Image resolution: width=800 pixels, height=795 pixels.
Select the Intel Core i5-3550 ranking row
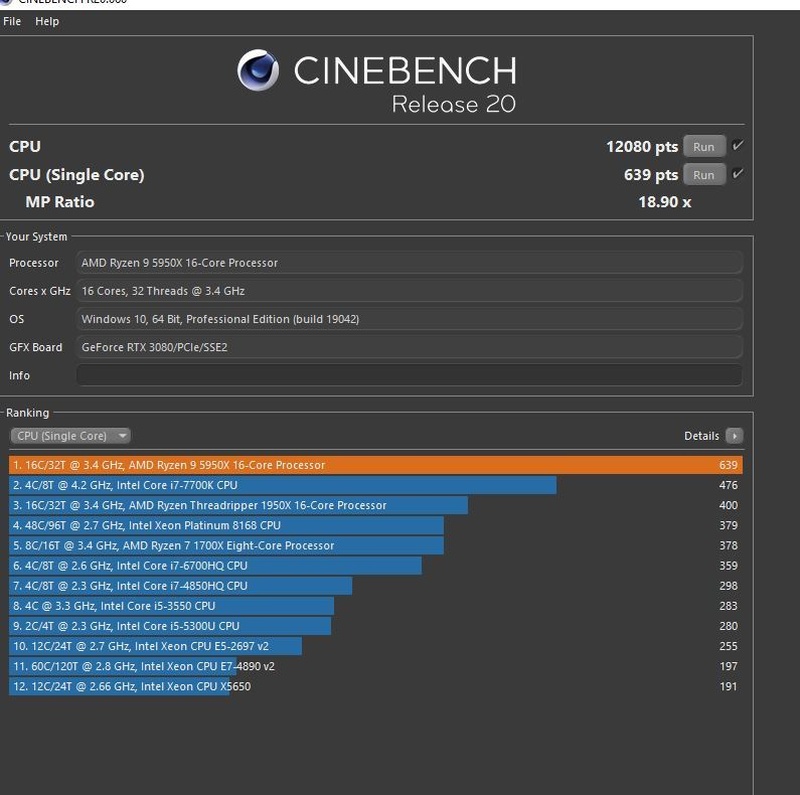(376, 606)
